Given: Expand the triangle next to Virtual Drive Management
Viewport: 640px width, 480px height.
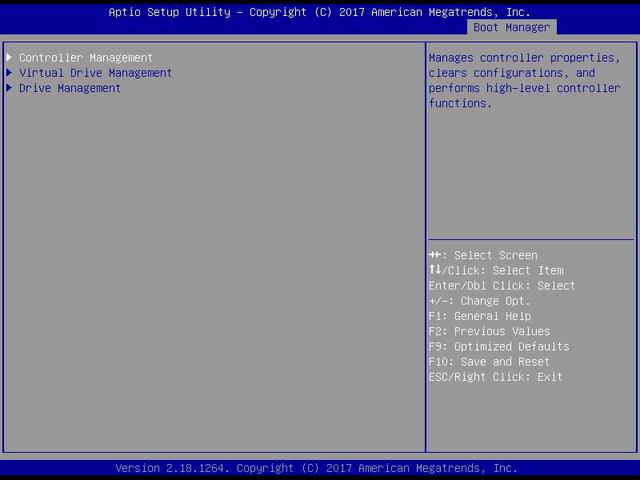Looking at the screenshot, I should [x=9, y=73].
